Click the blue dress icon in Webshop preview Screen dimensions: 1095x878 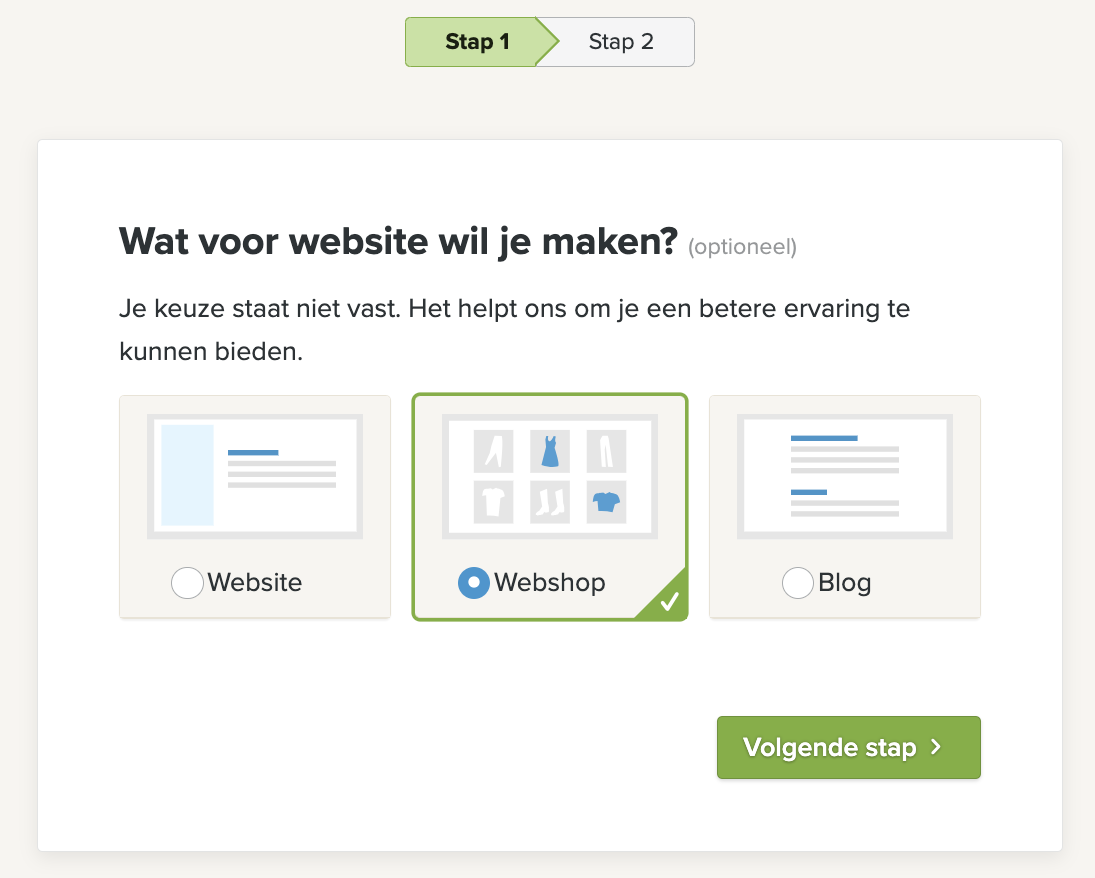coord(550,451)
